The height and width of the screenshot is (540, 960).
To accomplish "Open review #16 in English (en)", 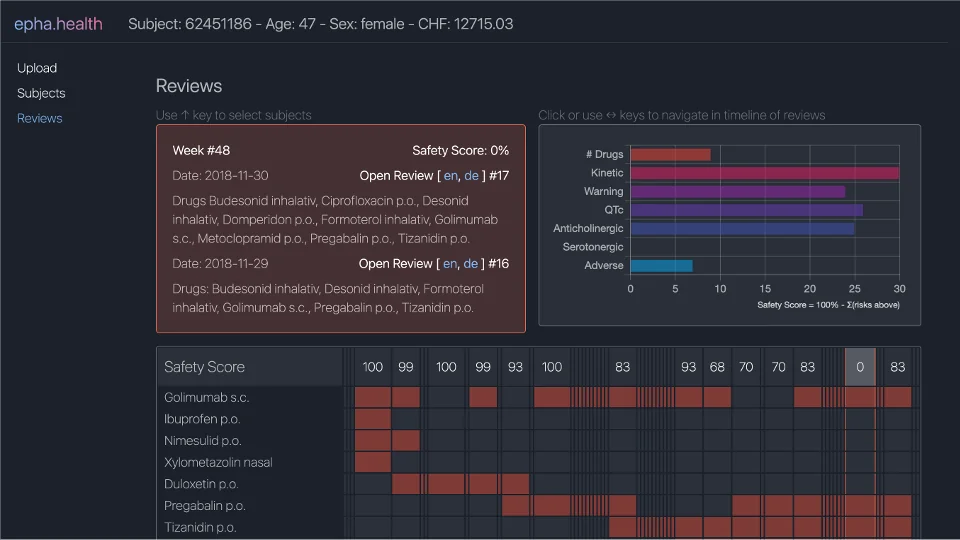I will pyautogui.click(x=450, y=264).
